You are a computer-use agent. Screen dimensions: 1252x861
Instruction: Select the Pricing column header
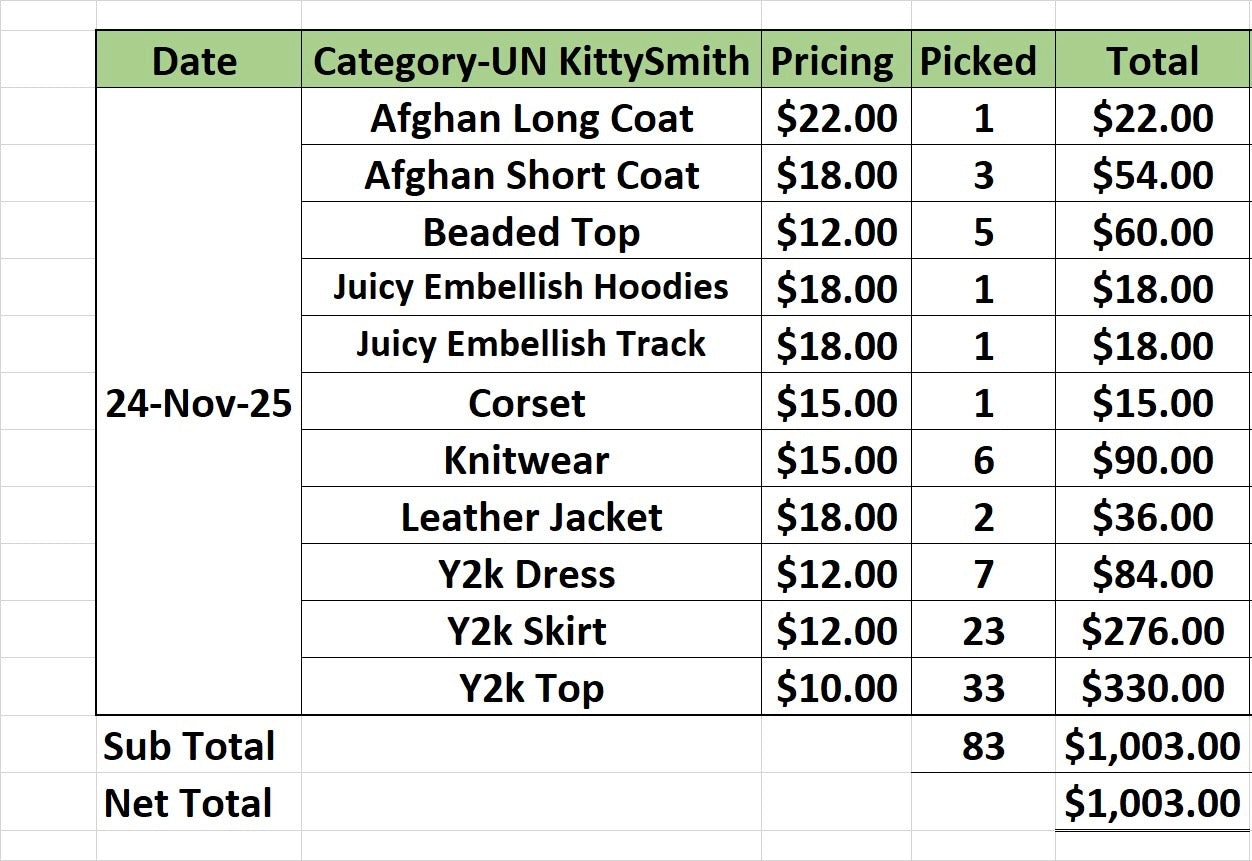pos(836,60)
